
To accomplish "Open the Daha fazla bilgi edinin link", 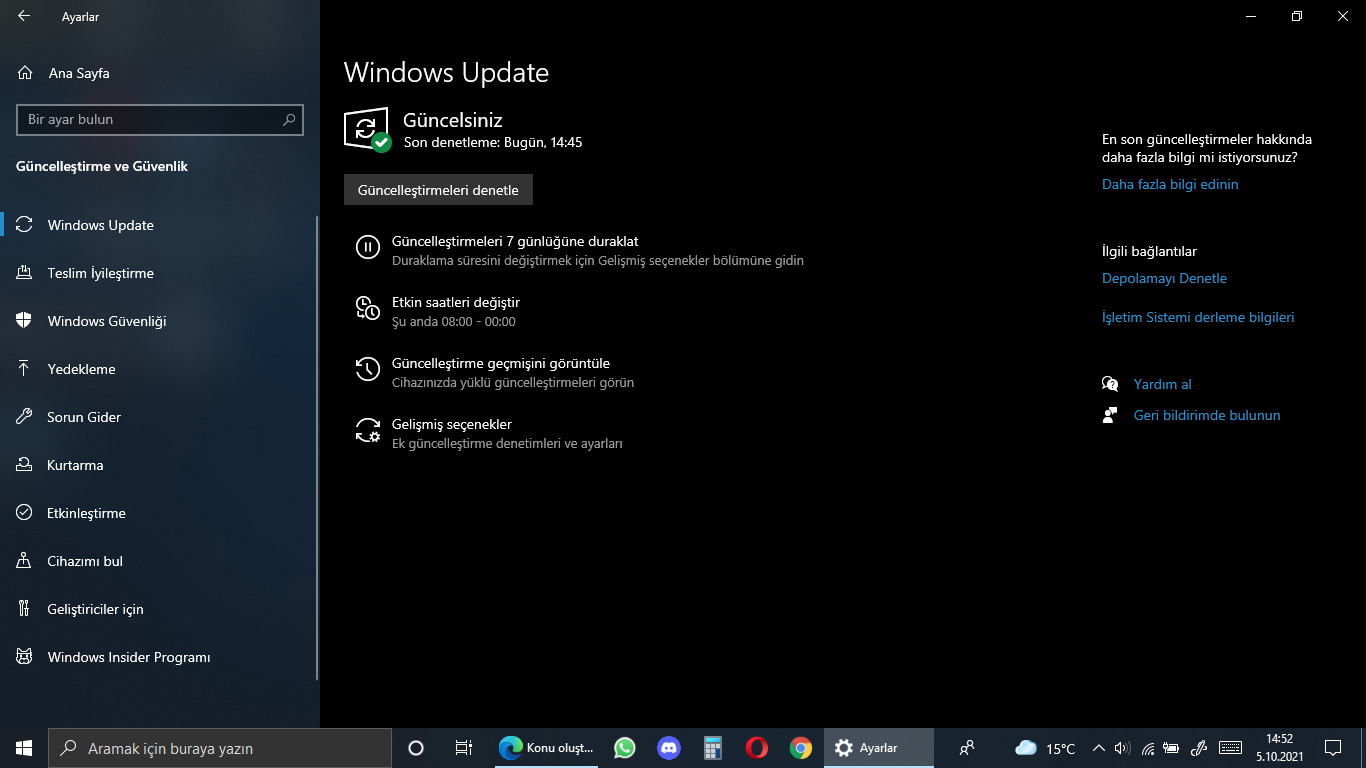I will coord(1170,184).
